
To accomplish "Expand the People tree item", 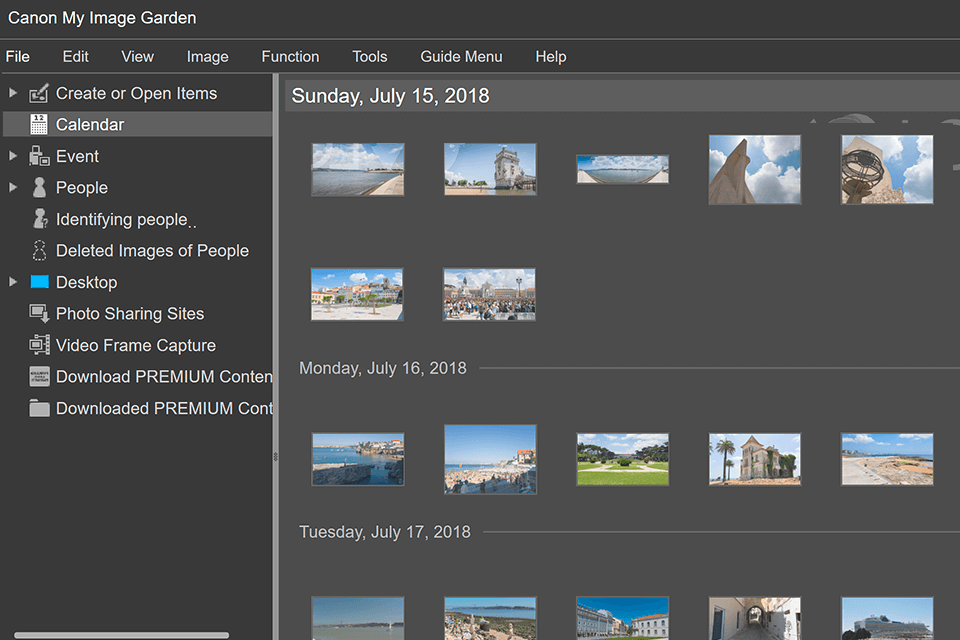I will pos(13,187).
